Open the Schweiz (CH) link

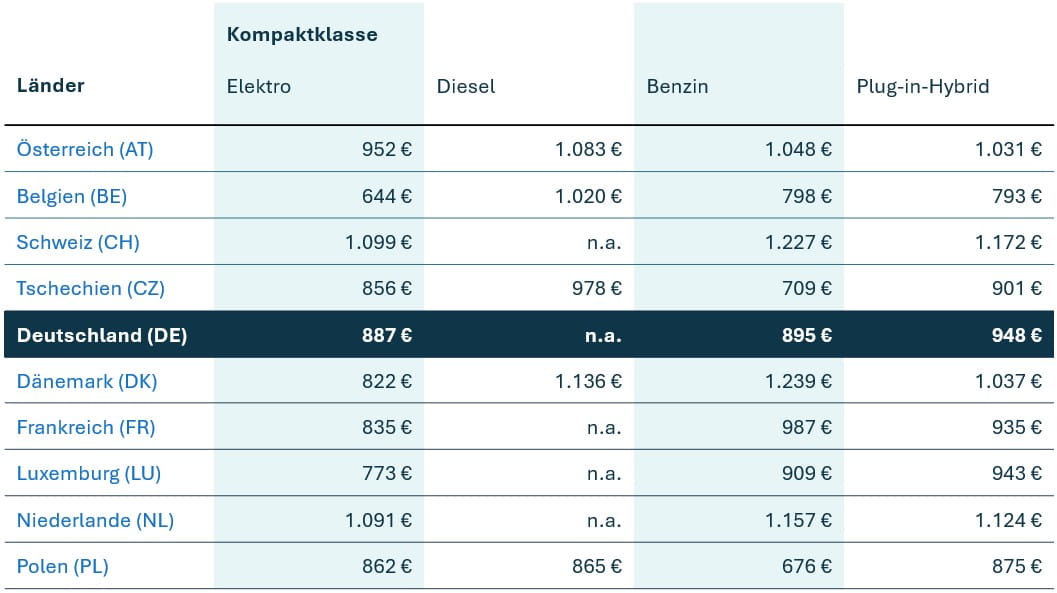(x=78, y=242)
